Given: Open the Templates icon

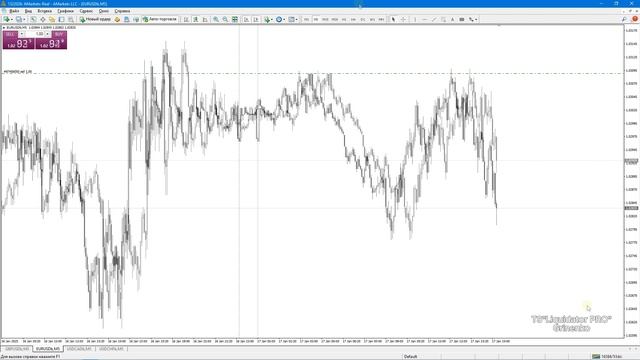Looking at the screenshot, I should coord(291,19).
